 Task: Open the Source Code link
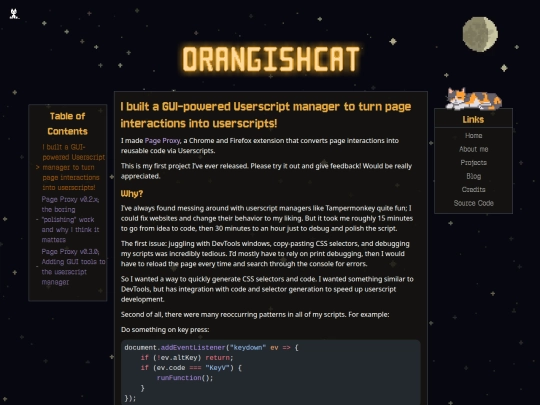click(474, 203)
